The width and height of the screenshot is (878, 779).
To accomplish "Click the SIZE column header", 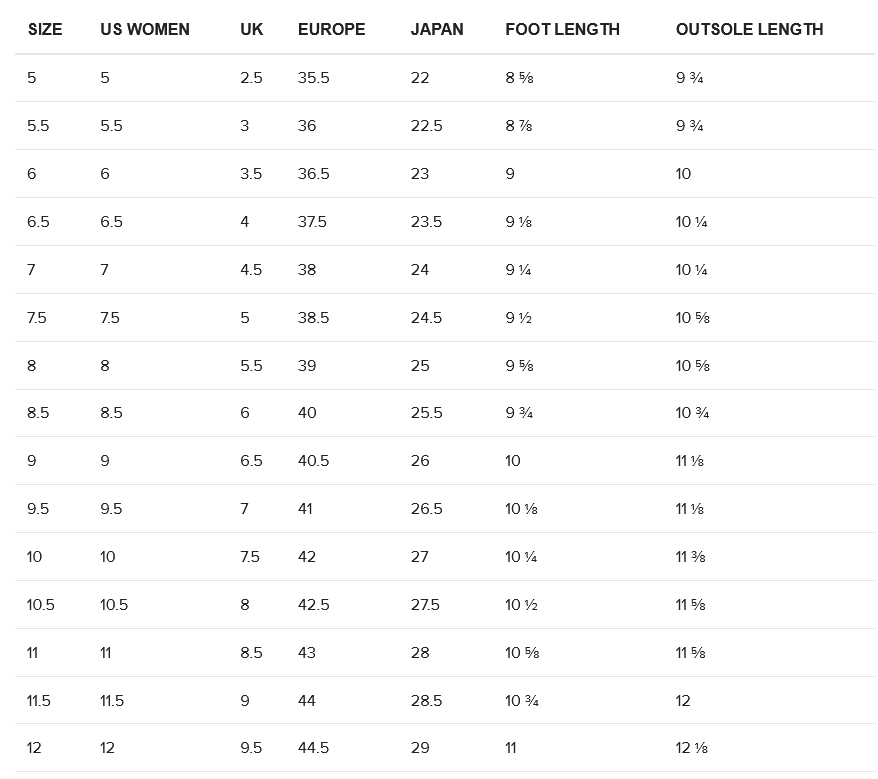I will click(45, 29).
